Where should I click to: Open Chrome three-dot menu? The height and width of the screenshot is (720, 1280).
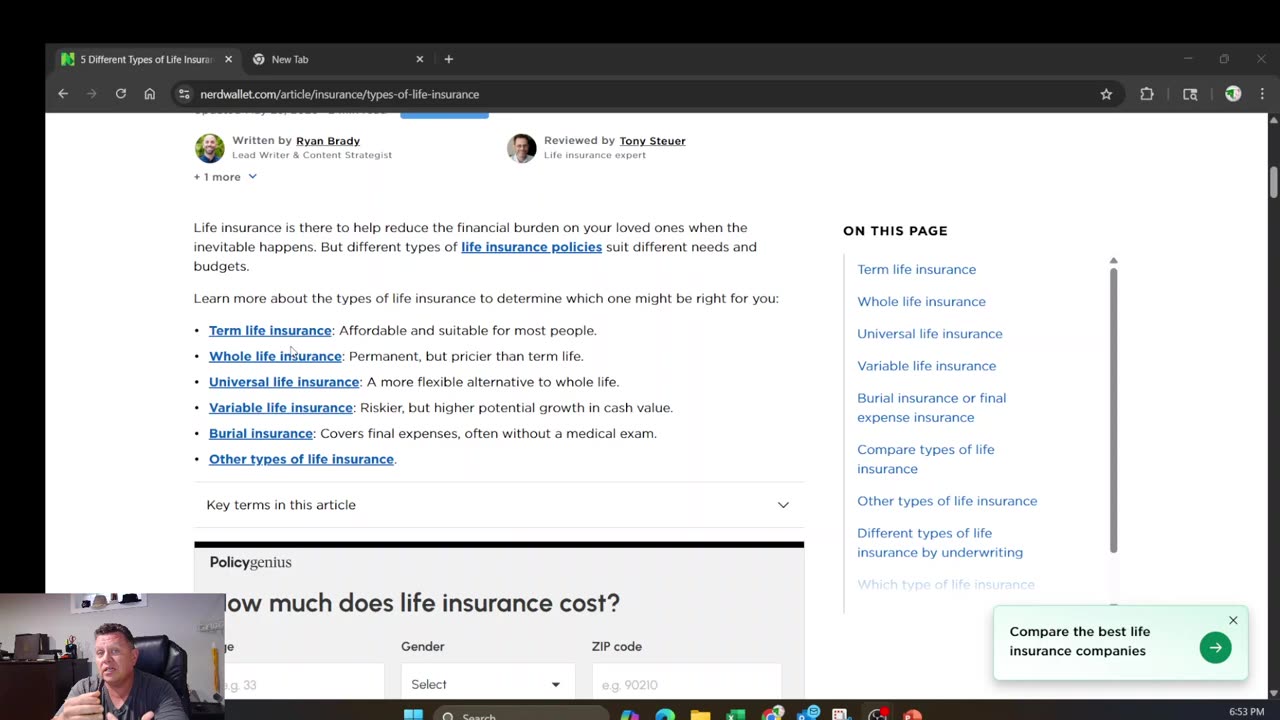coord(1262,94)
